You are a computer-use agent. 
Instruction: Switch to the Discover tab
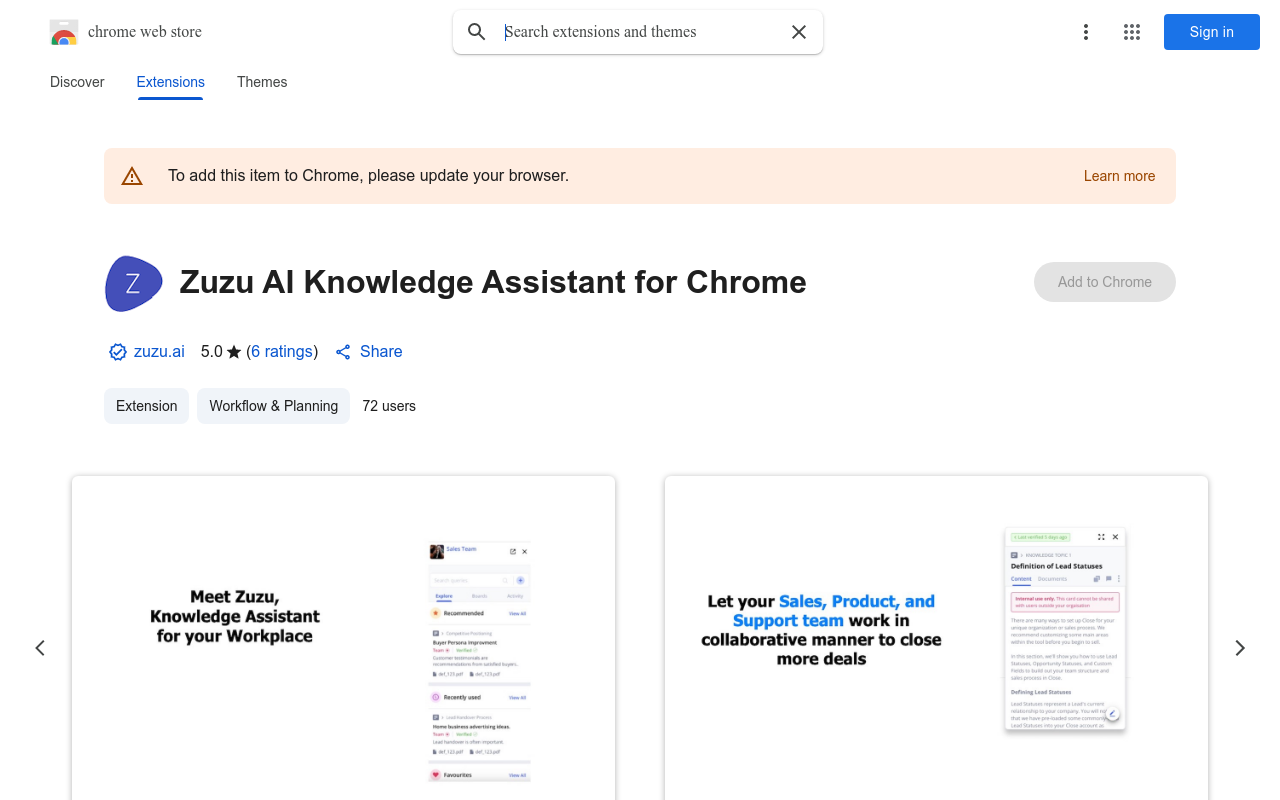tap(77, 82)
